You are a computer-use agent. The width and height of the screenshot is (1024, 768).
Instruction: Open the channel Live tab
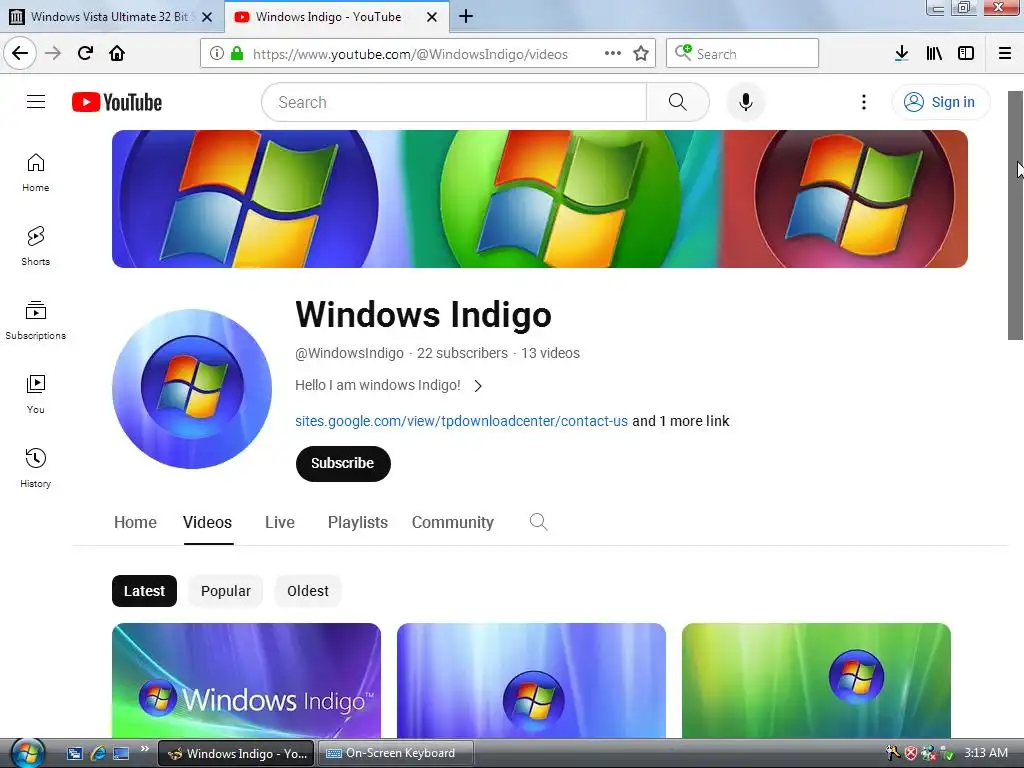click(x=280, y=522)
